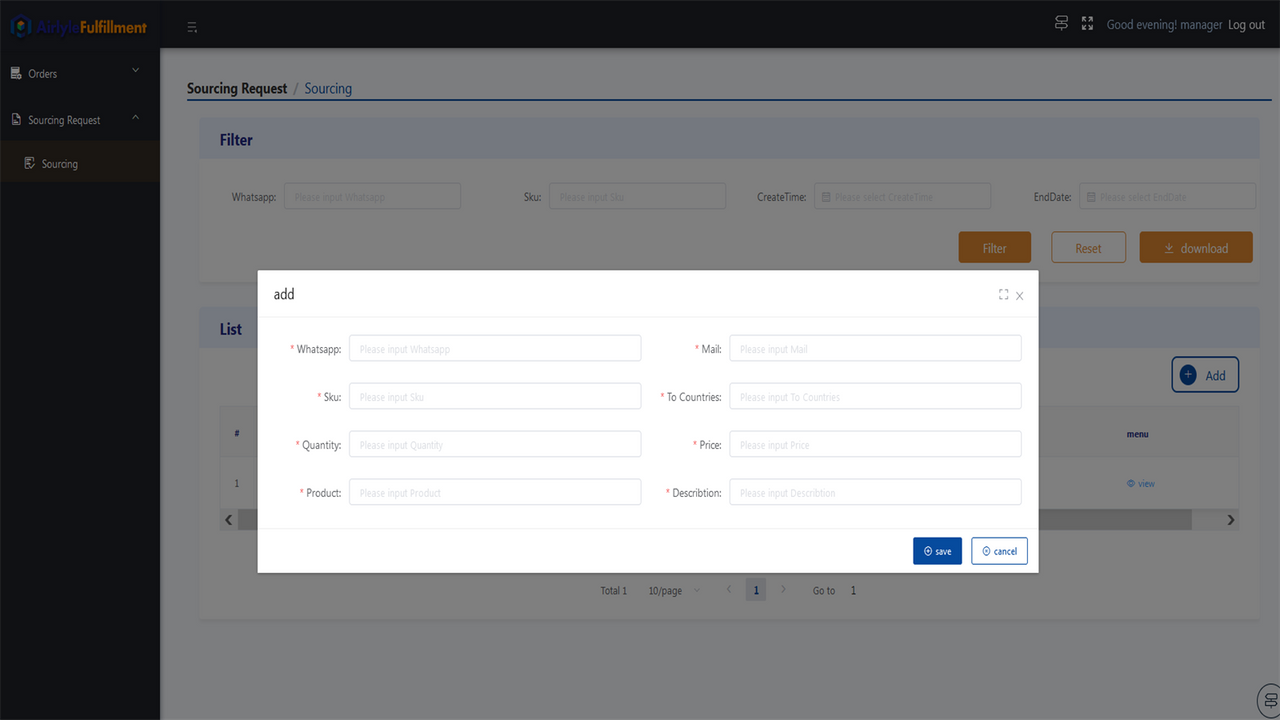Click the hamburger collapse sidebar icon
Viewport: 1280px width, 720px height.
[x=191, y=27]
